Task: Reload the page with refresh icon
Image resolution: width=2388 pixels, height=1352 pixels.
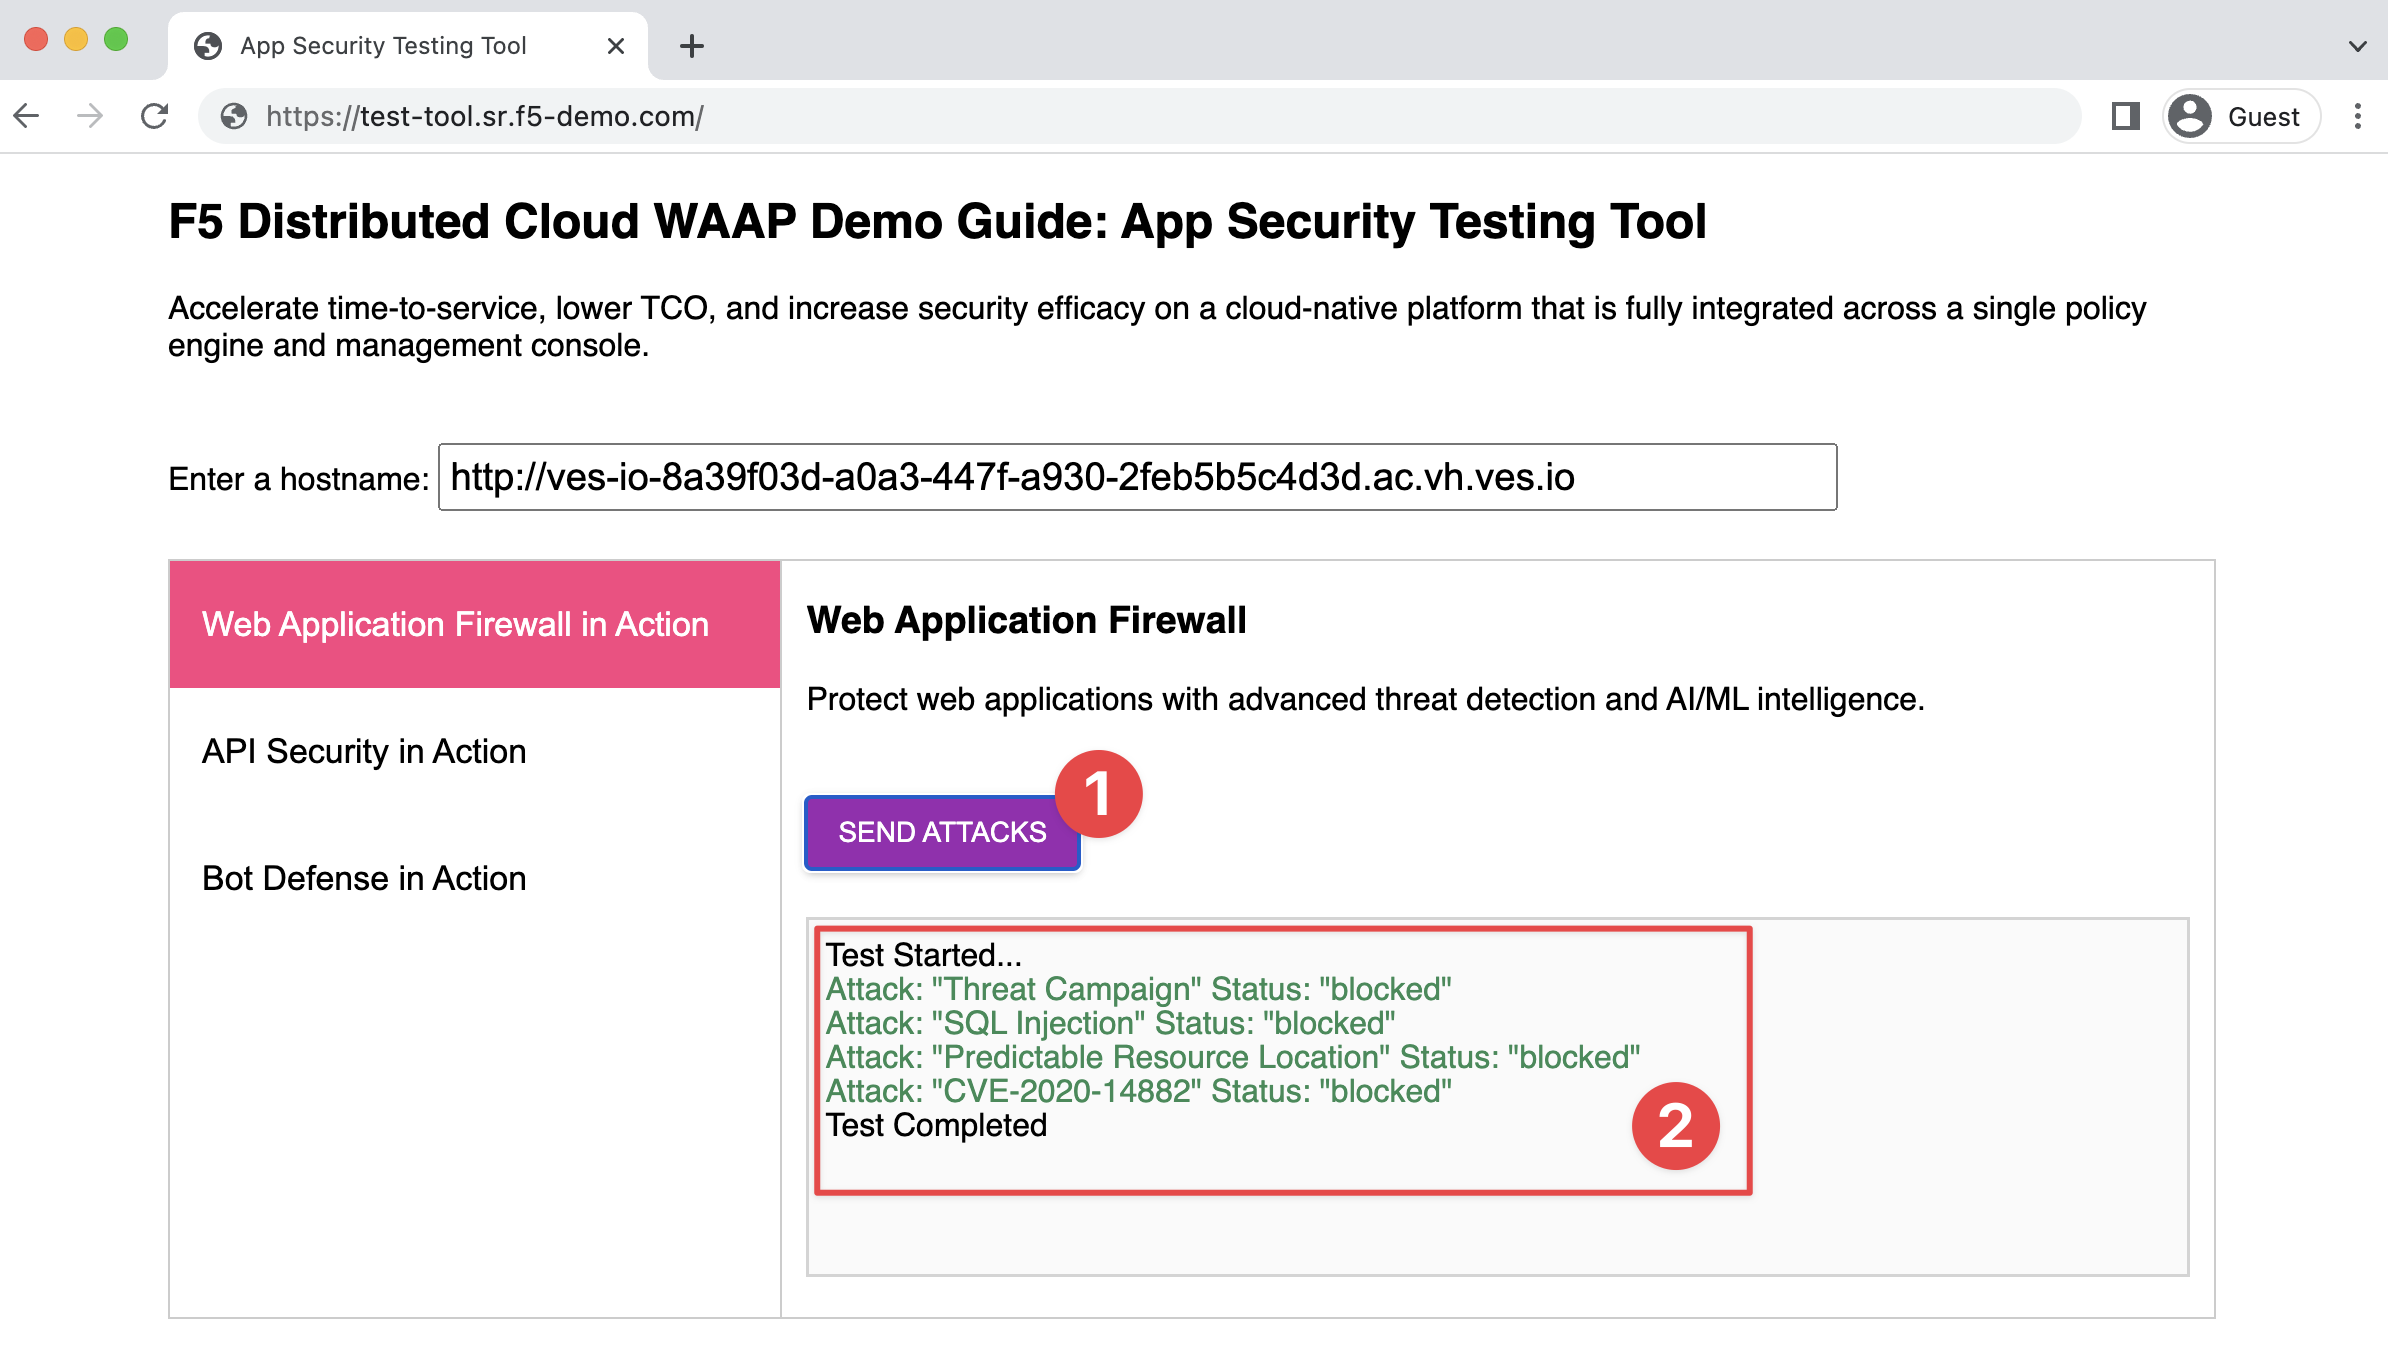Action: (x=154, y=116)
